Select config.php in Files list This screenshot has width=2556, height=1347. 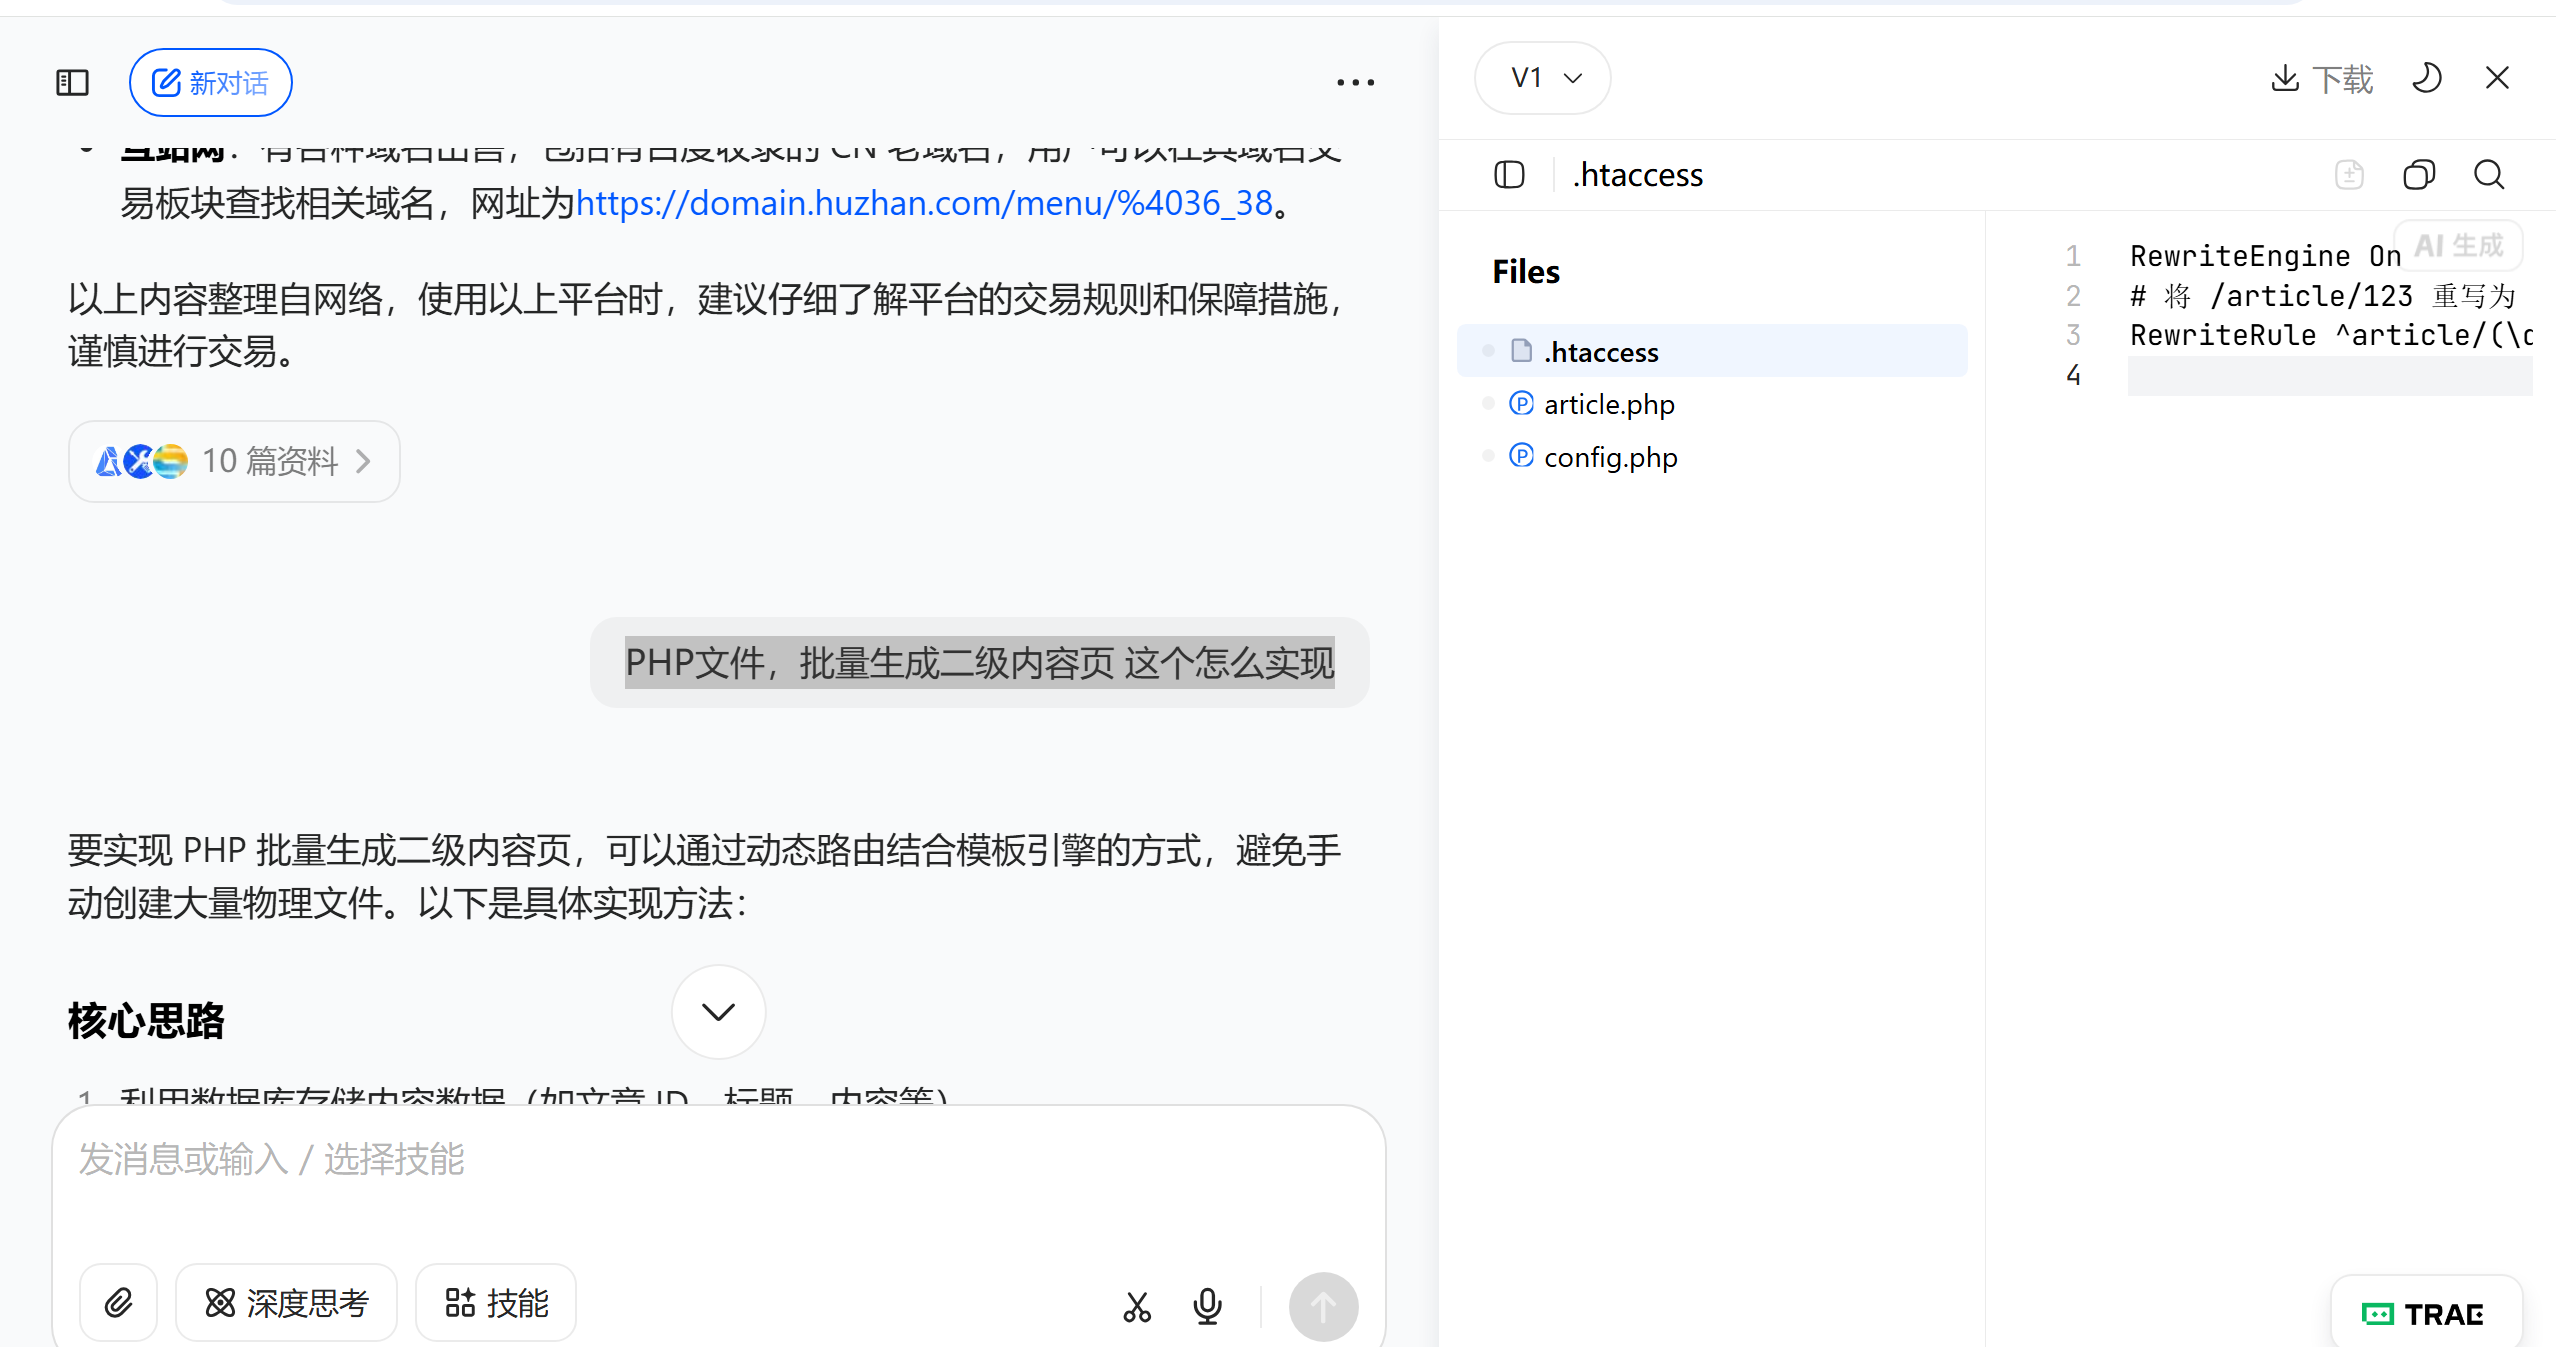pos(1610,457)
